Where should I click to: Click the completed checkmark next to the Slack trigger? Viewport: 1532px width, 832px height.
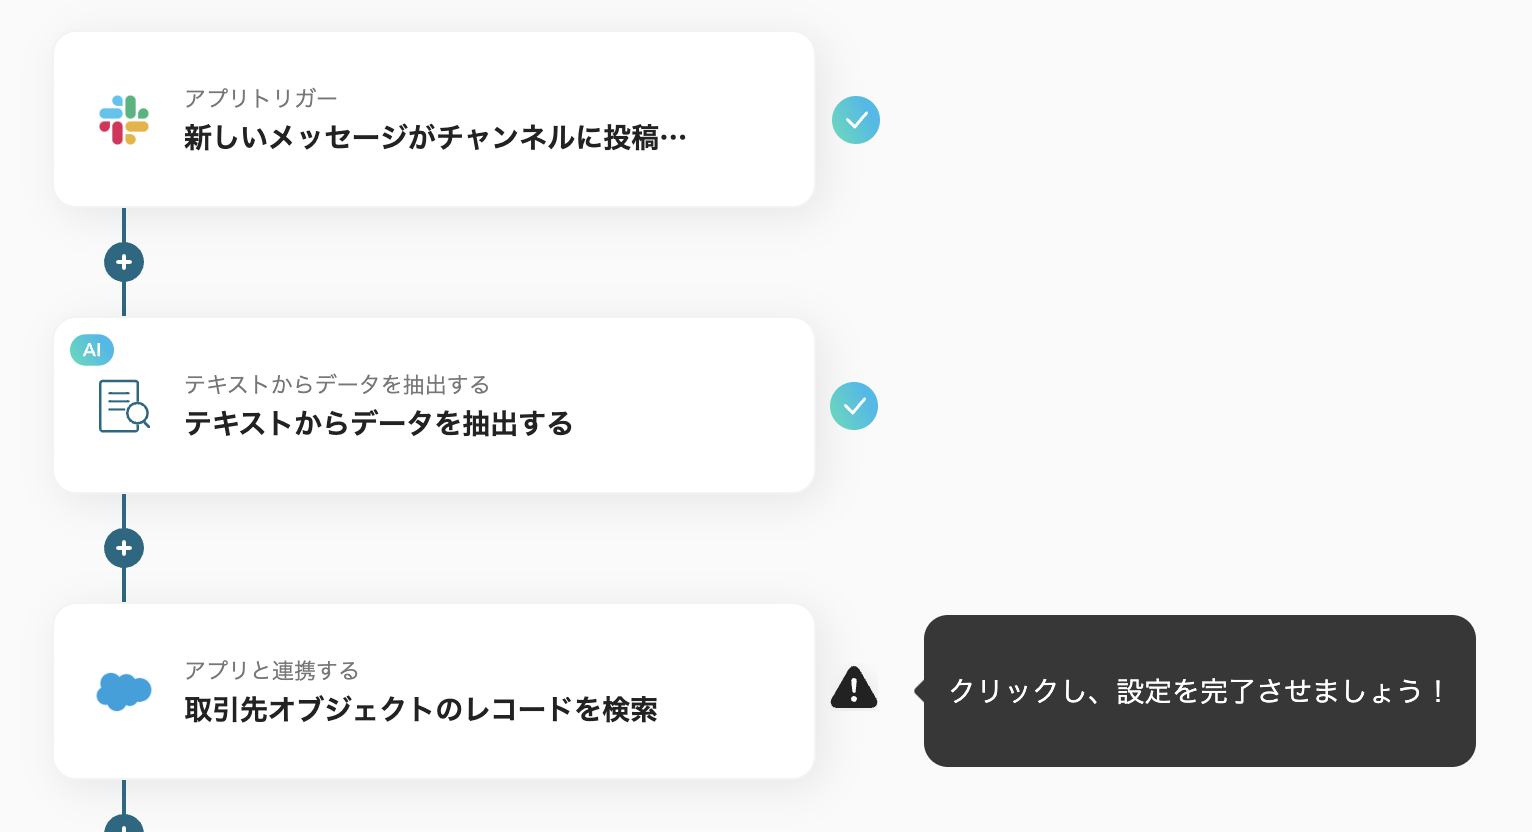(856, 120)
